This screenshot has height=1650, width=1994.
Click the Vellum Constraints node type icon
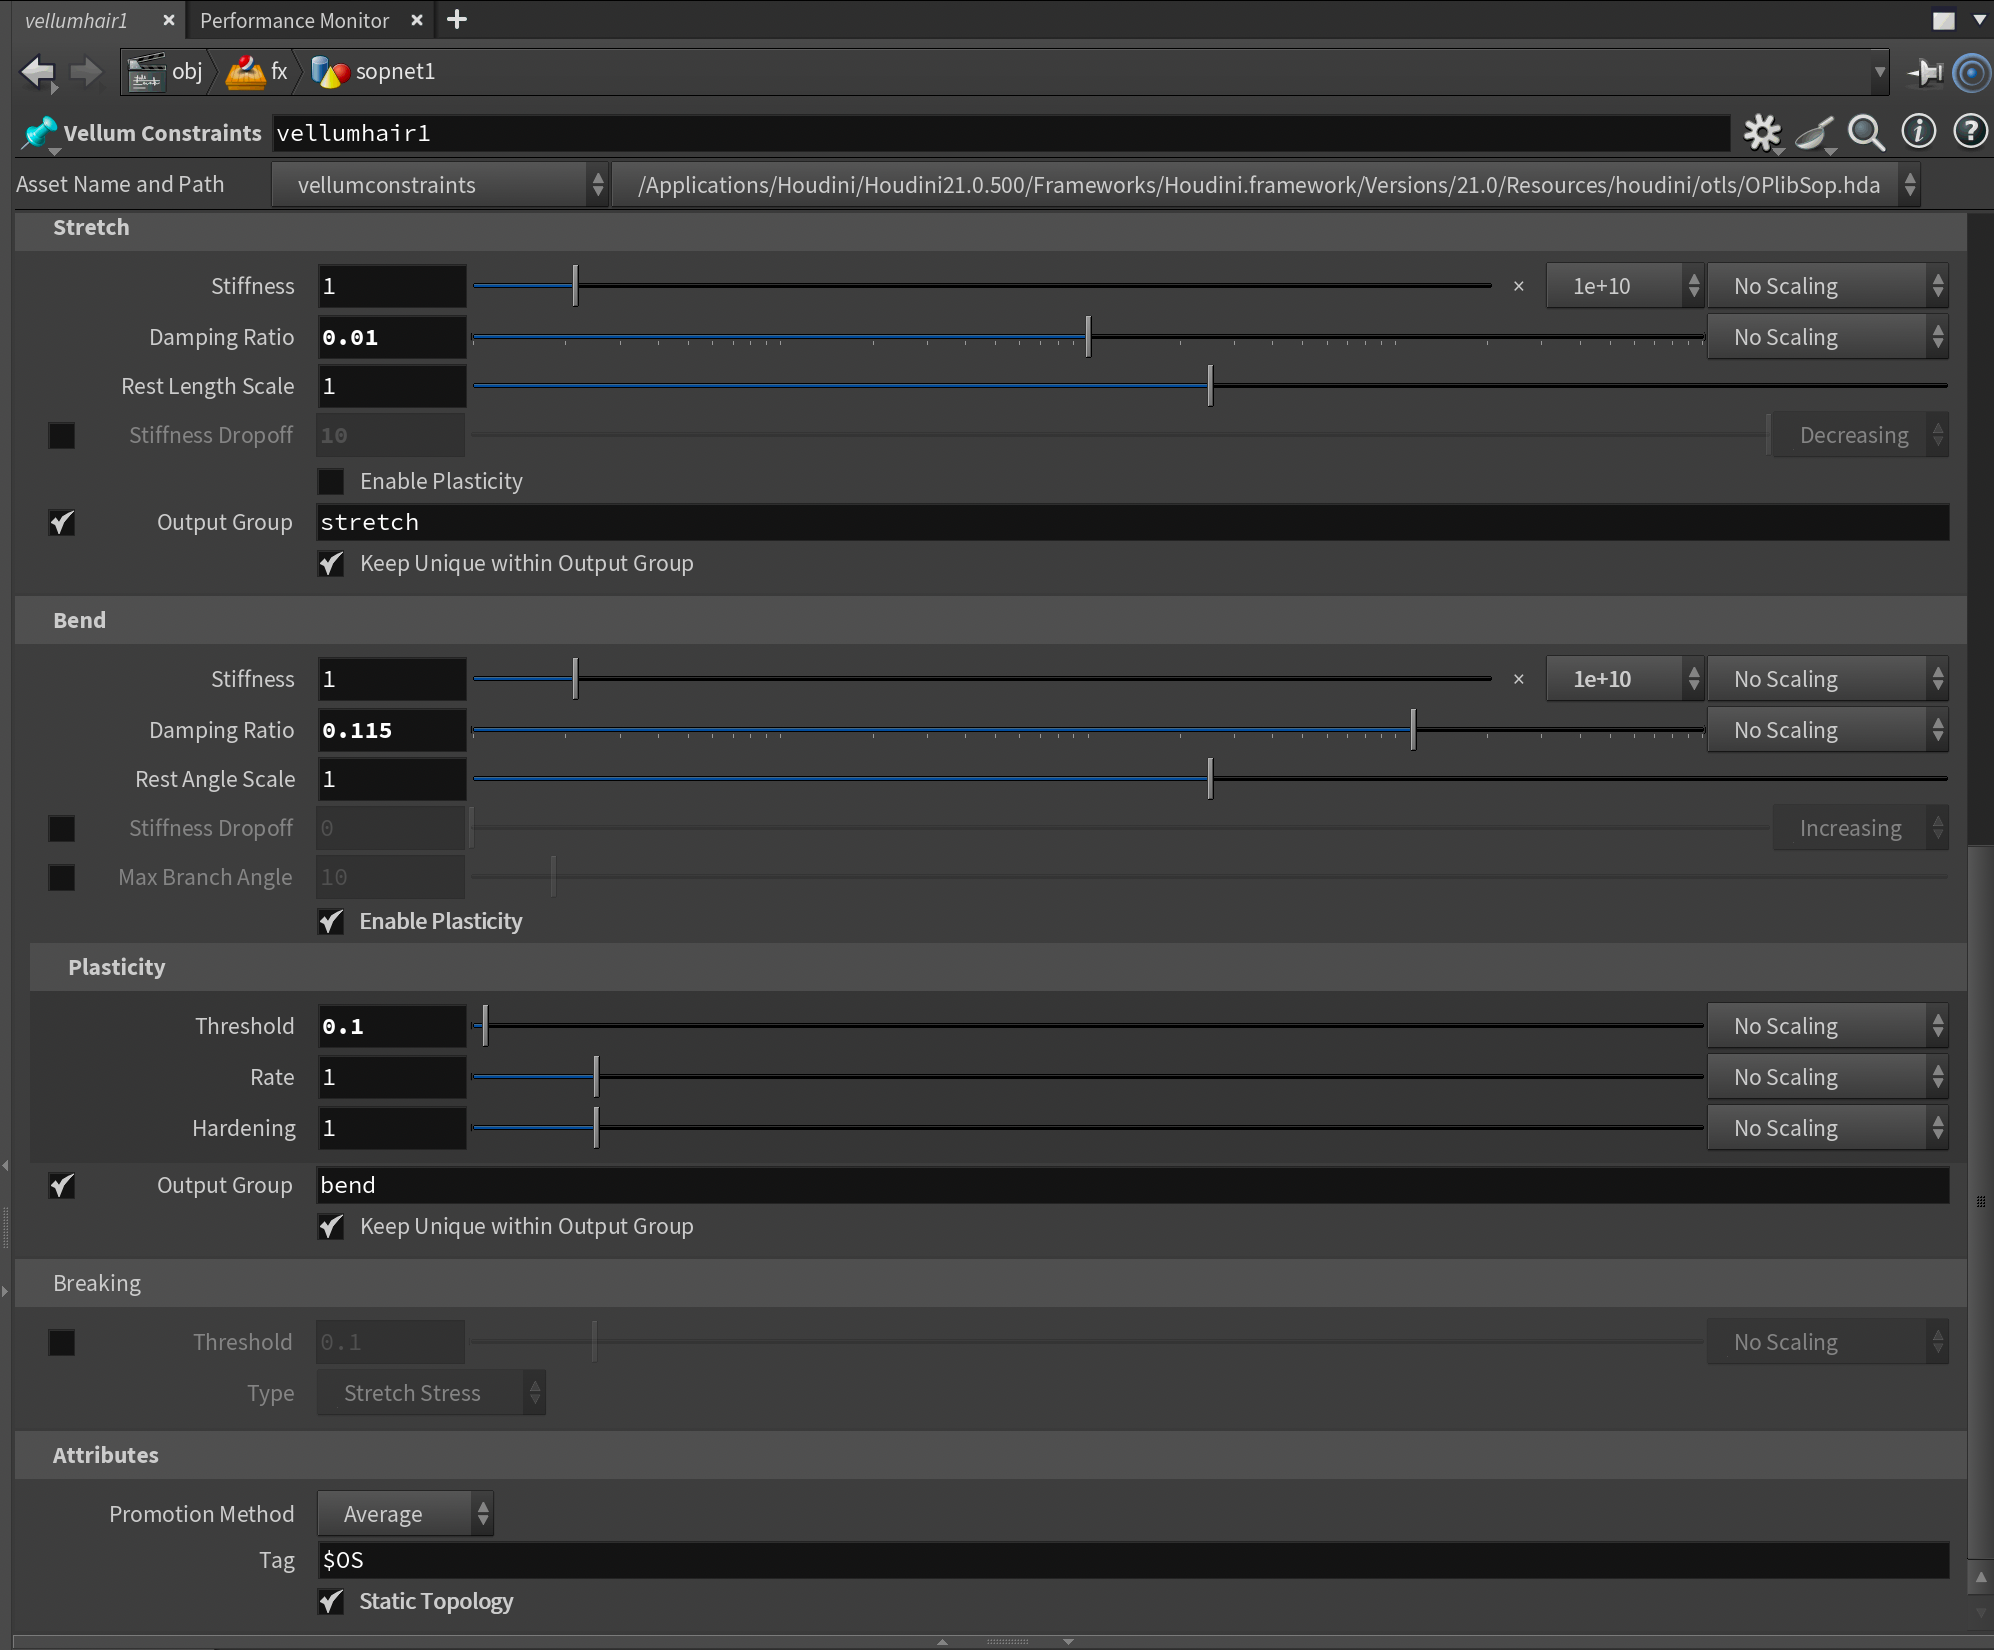coord(40,132)
